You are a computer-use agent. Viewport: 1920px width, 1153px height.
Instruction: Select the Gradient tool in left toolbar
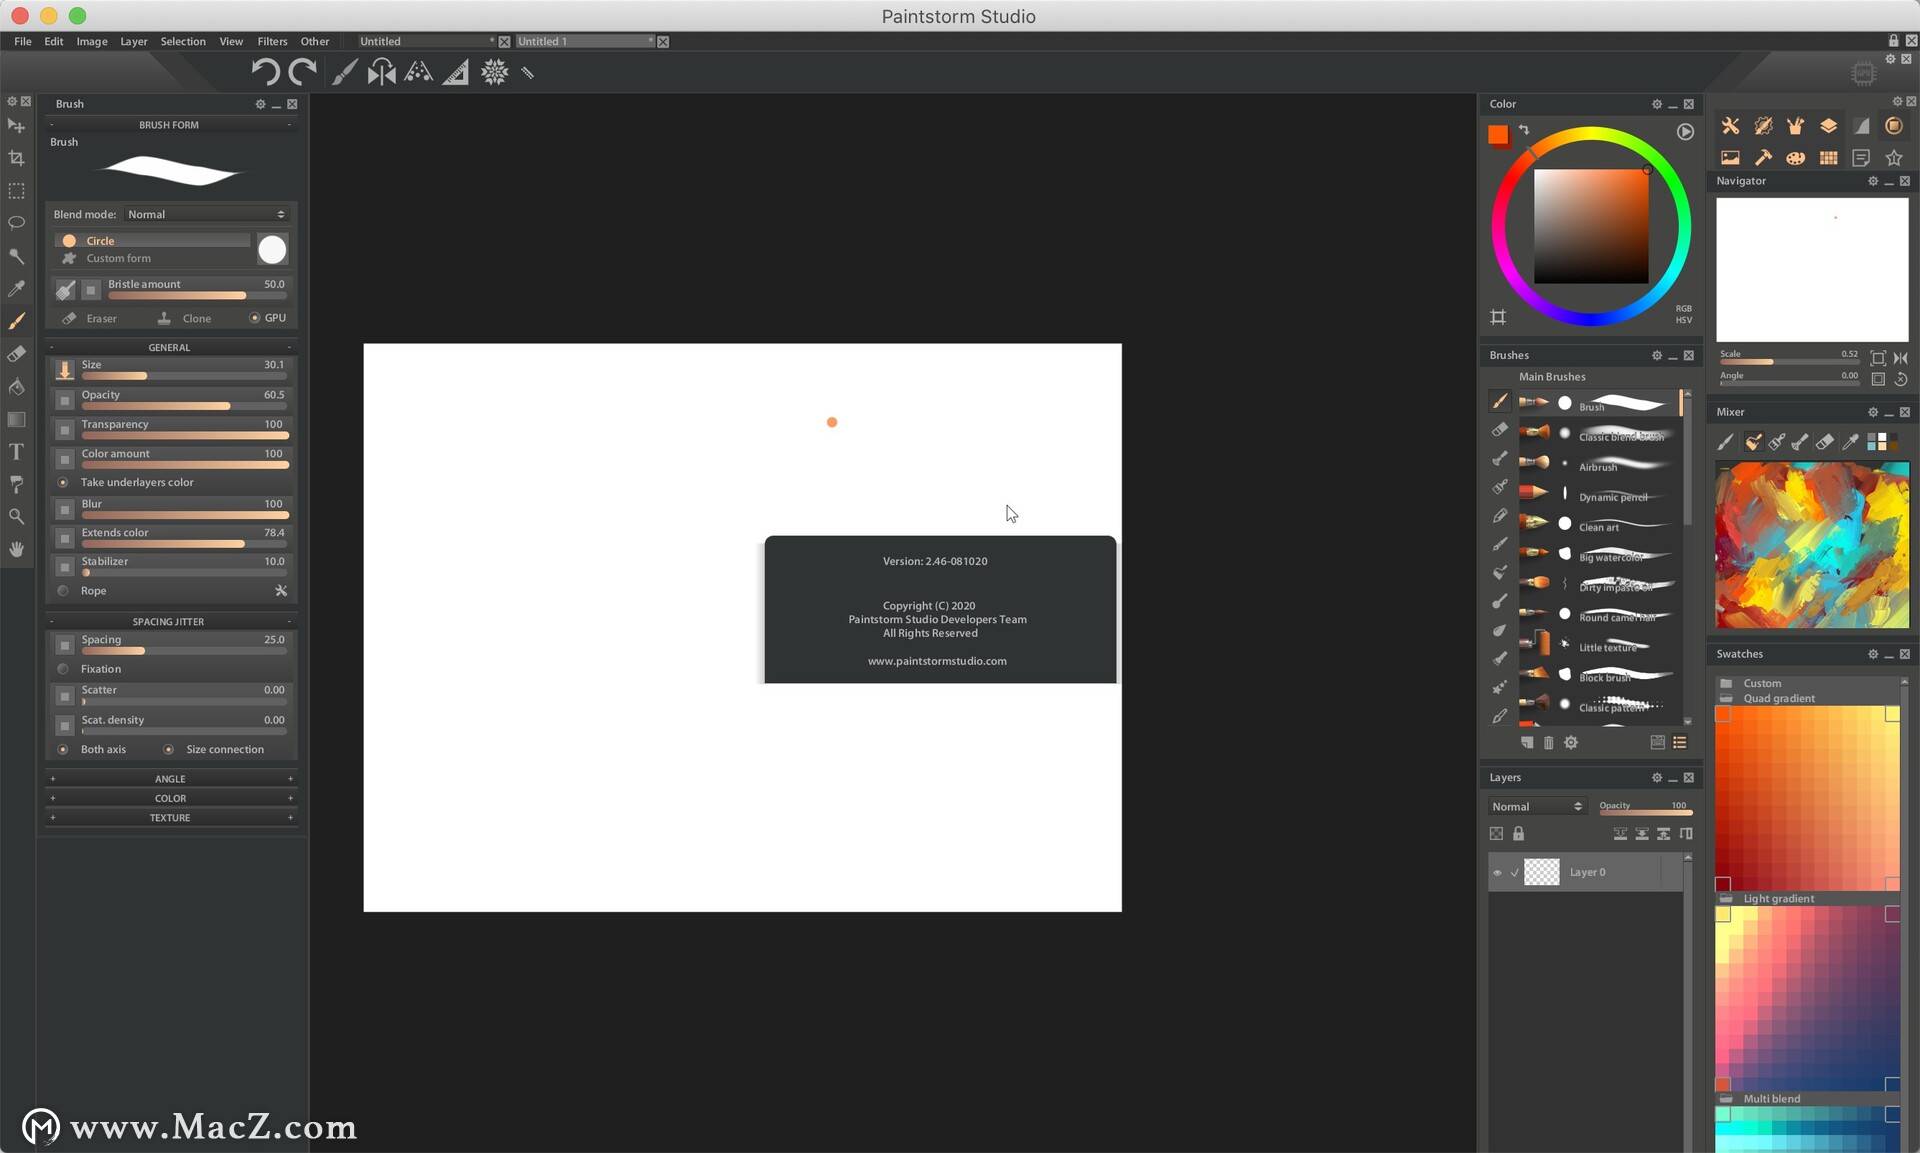pos(17,419)
